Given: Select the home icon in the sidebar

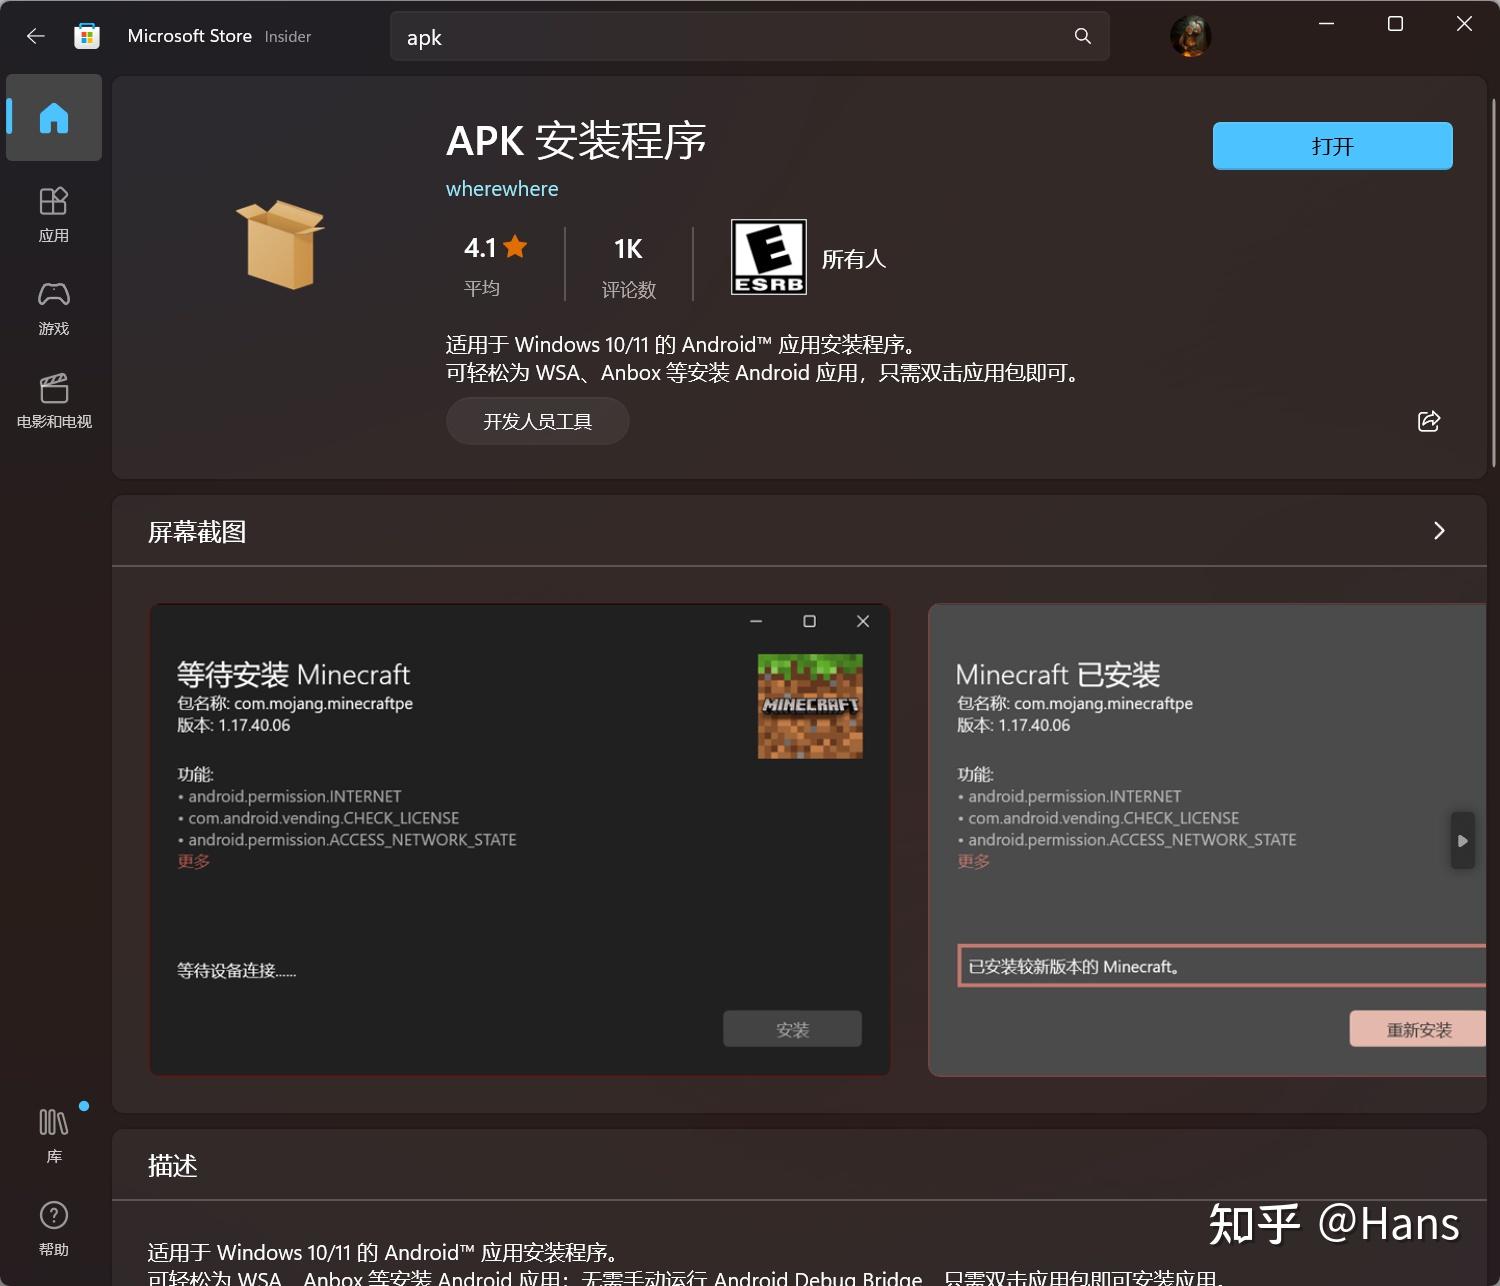Looking at the screenshot, I should coord(53,117).
